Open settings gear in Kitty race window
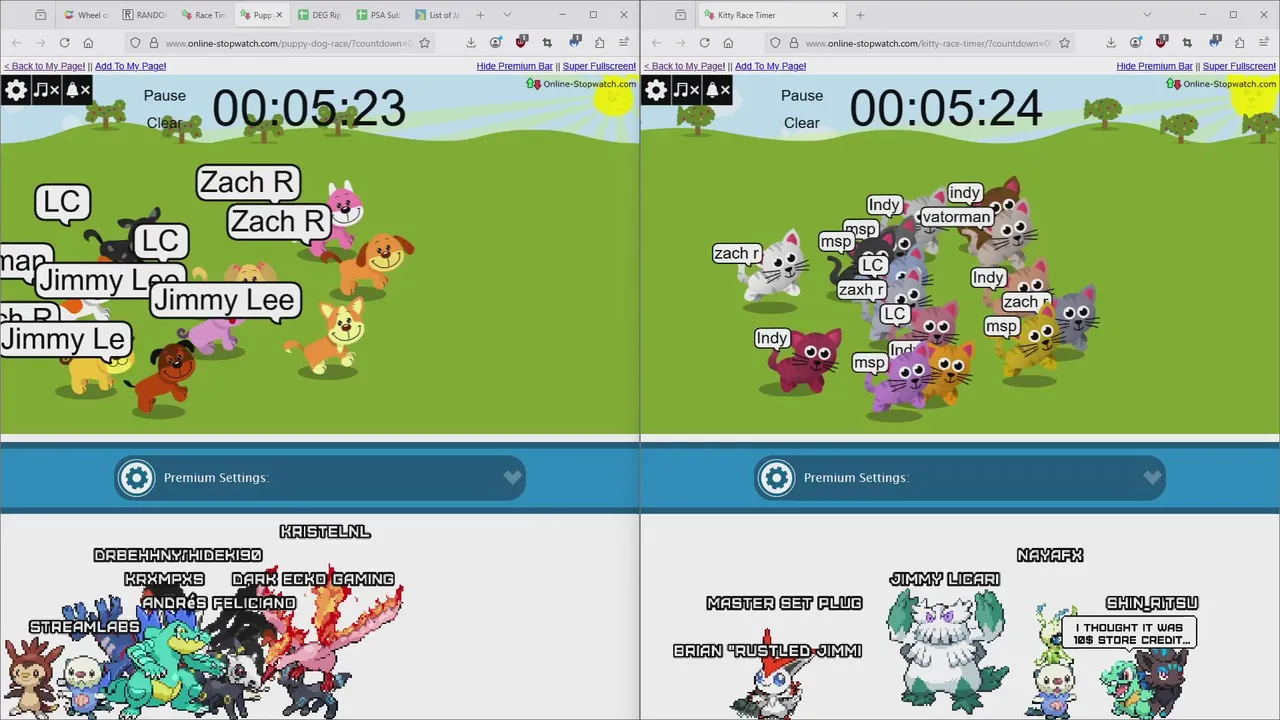The image size is (1280, 720). (x=656, y=90)
